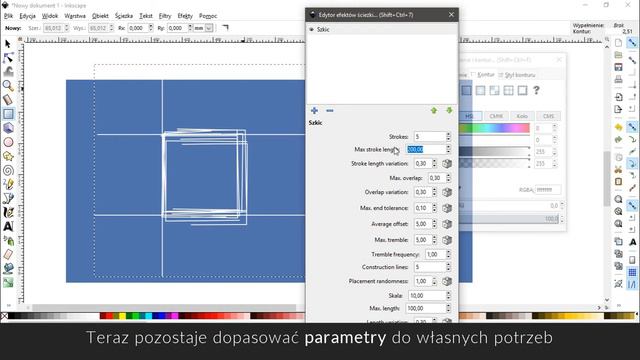Add a new path effect with plus
Viewport: 640px width, 360px height.
[314, 111]
